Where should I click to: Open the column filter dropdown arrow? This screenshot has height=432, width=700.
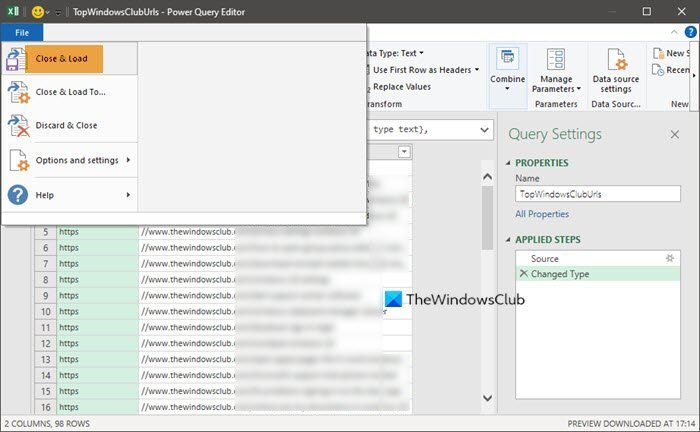404,152
